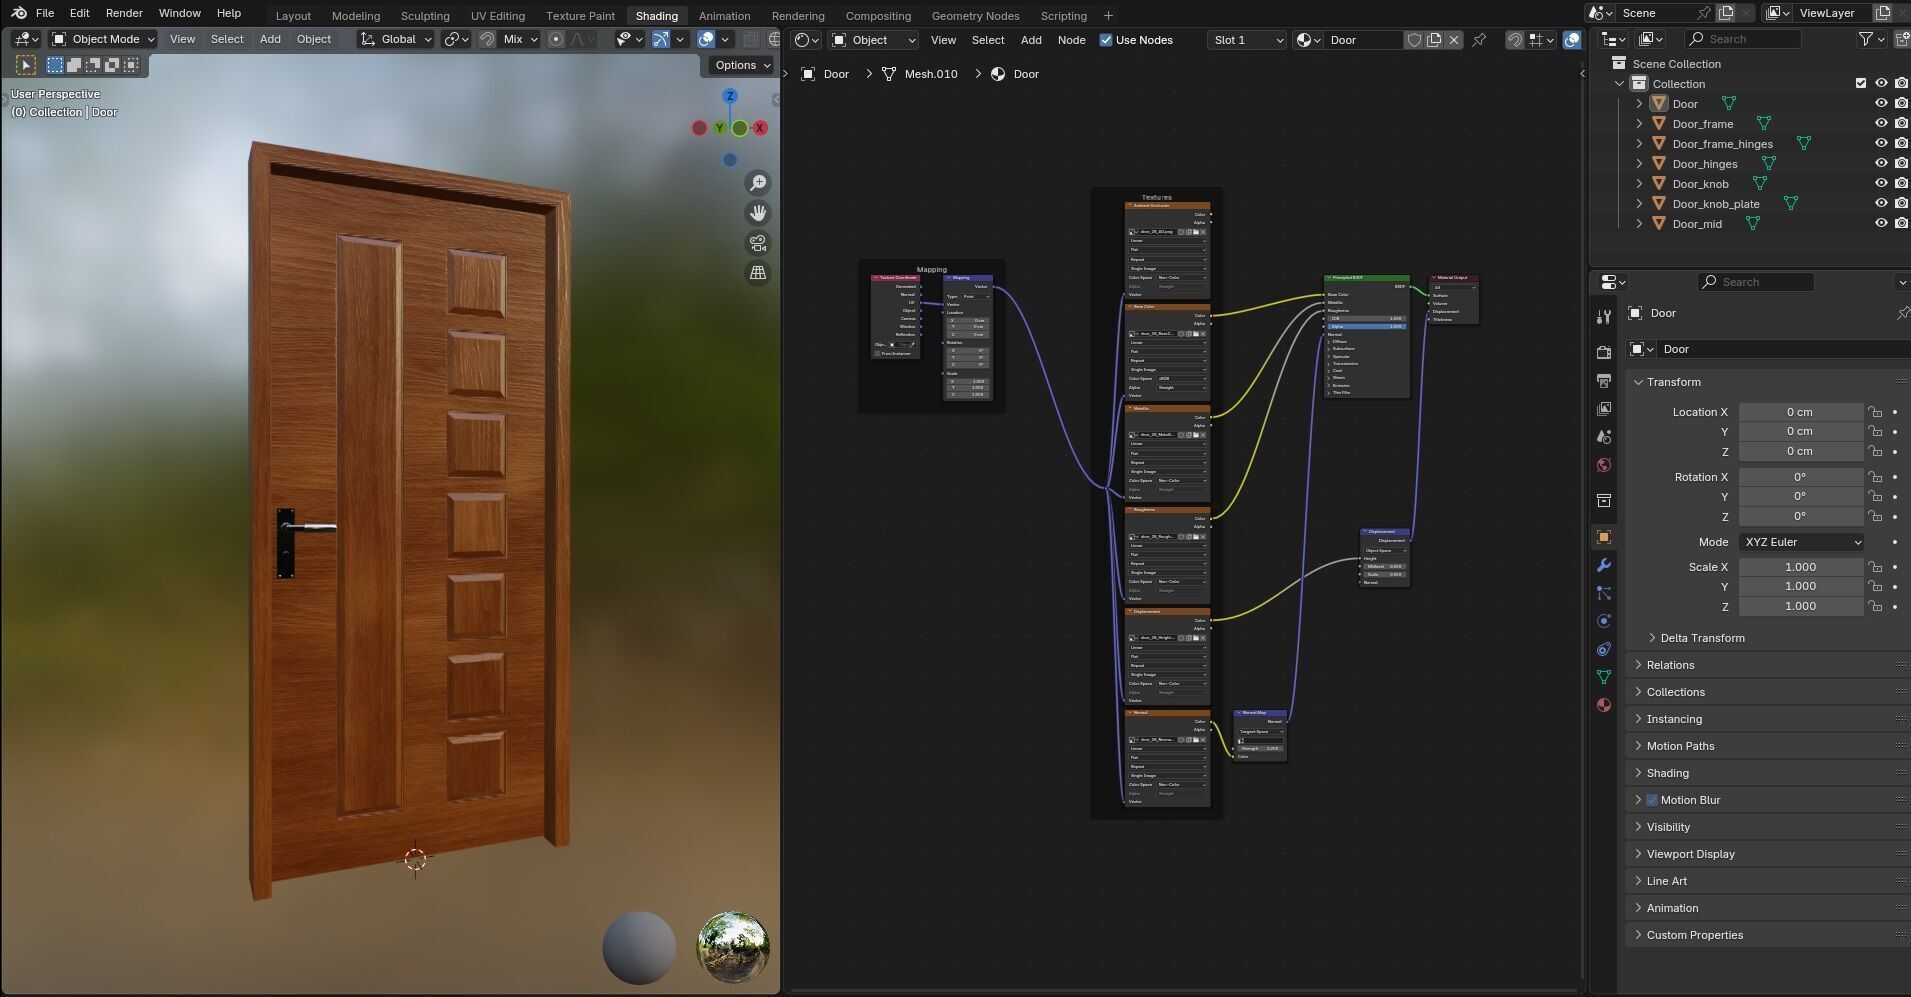Toggle the Use Nodes checkbox
This screenshot has height=997, width=1911.
tap(1106, 40)
